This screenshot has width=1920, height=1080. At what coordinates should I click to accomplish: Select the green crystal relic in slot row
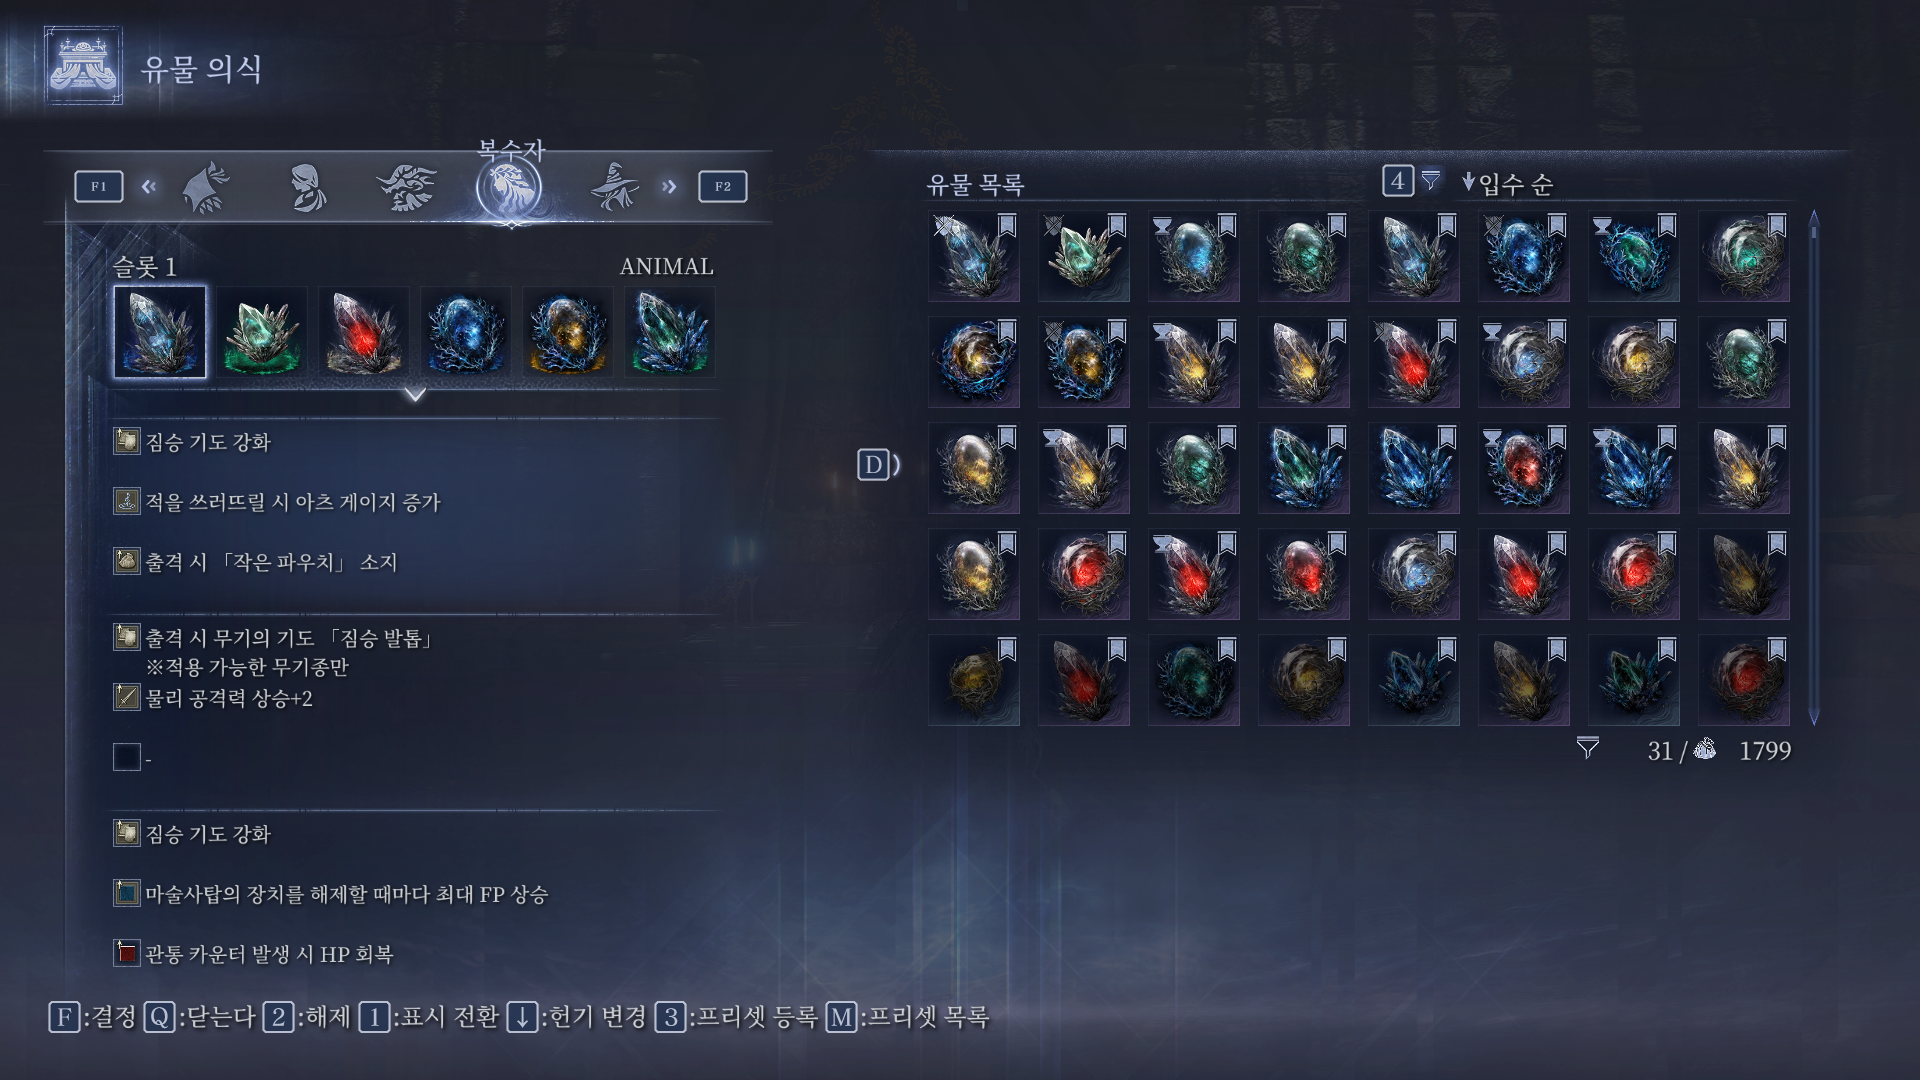[262, 332]
